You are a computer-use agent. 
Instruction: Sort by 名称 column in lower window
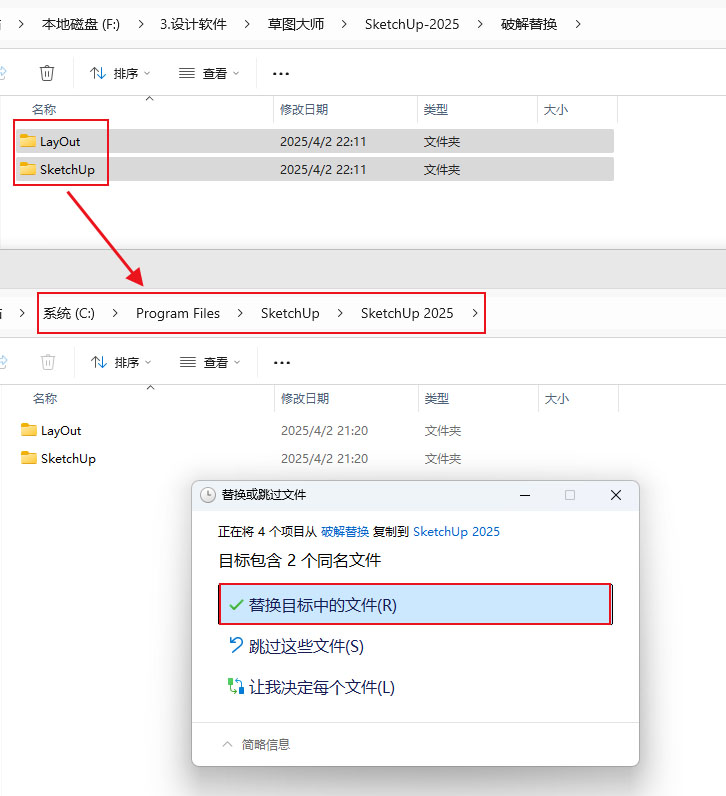click(x=45, y=399)
